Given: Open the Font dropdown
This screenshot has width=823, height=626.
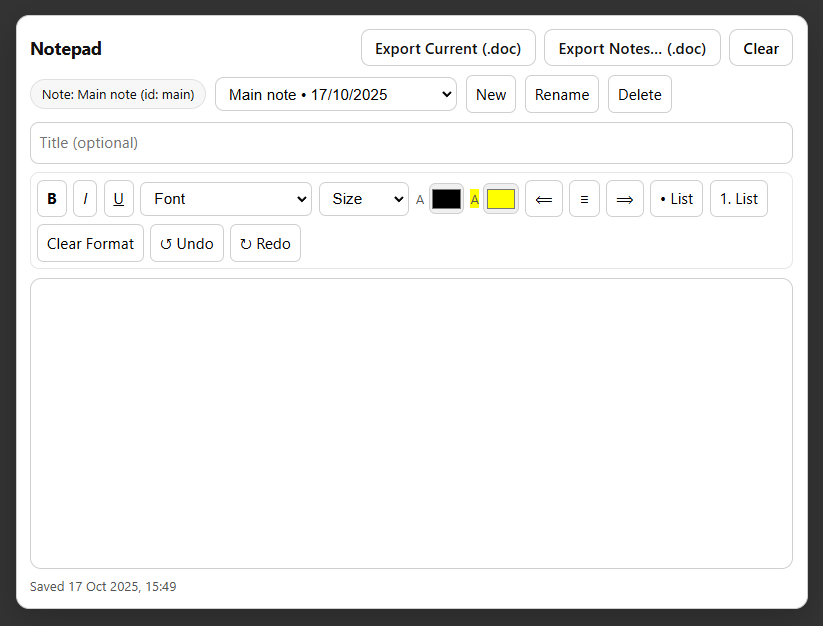Looking at the screenshot, I should coord(226,199).
